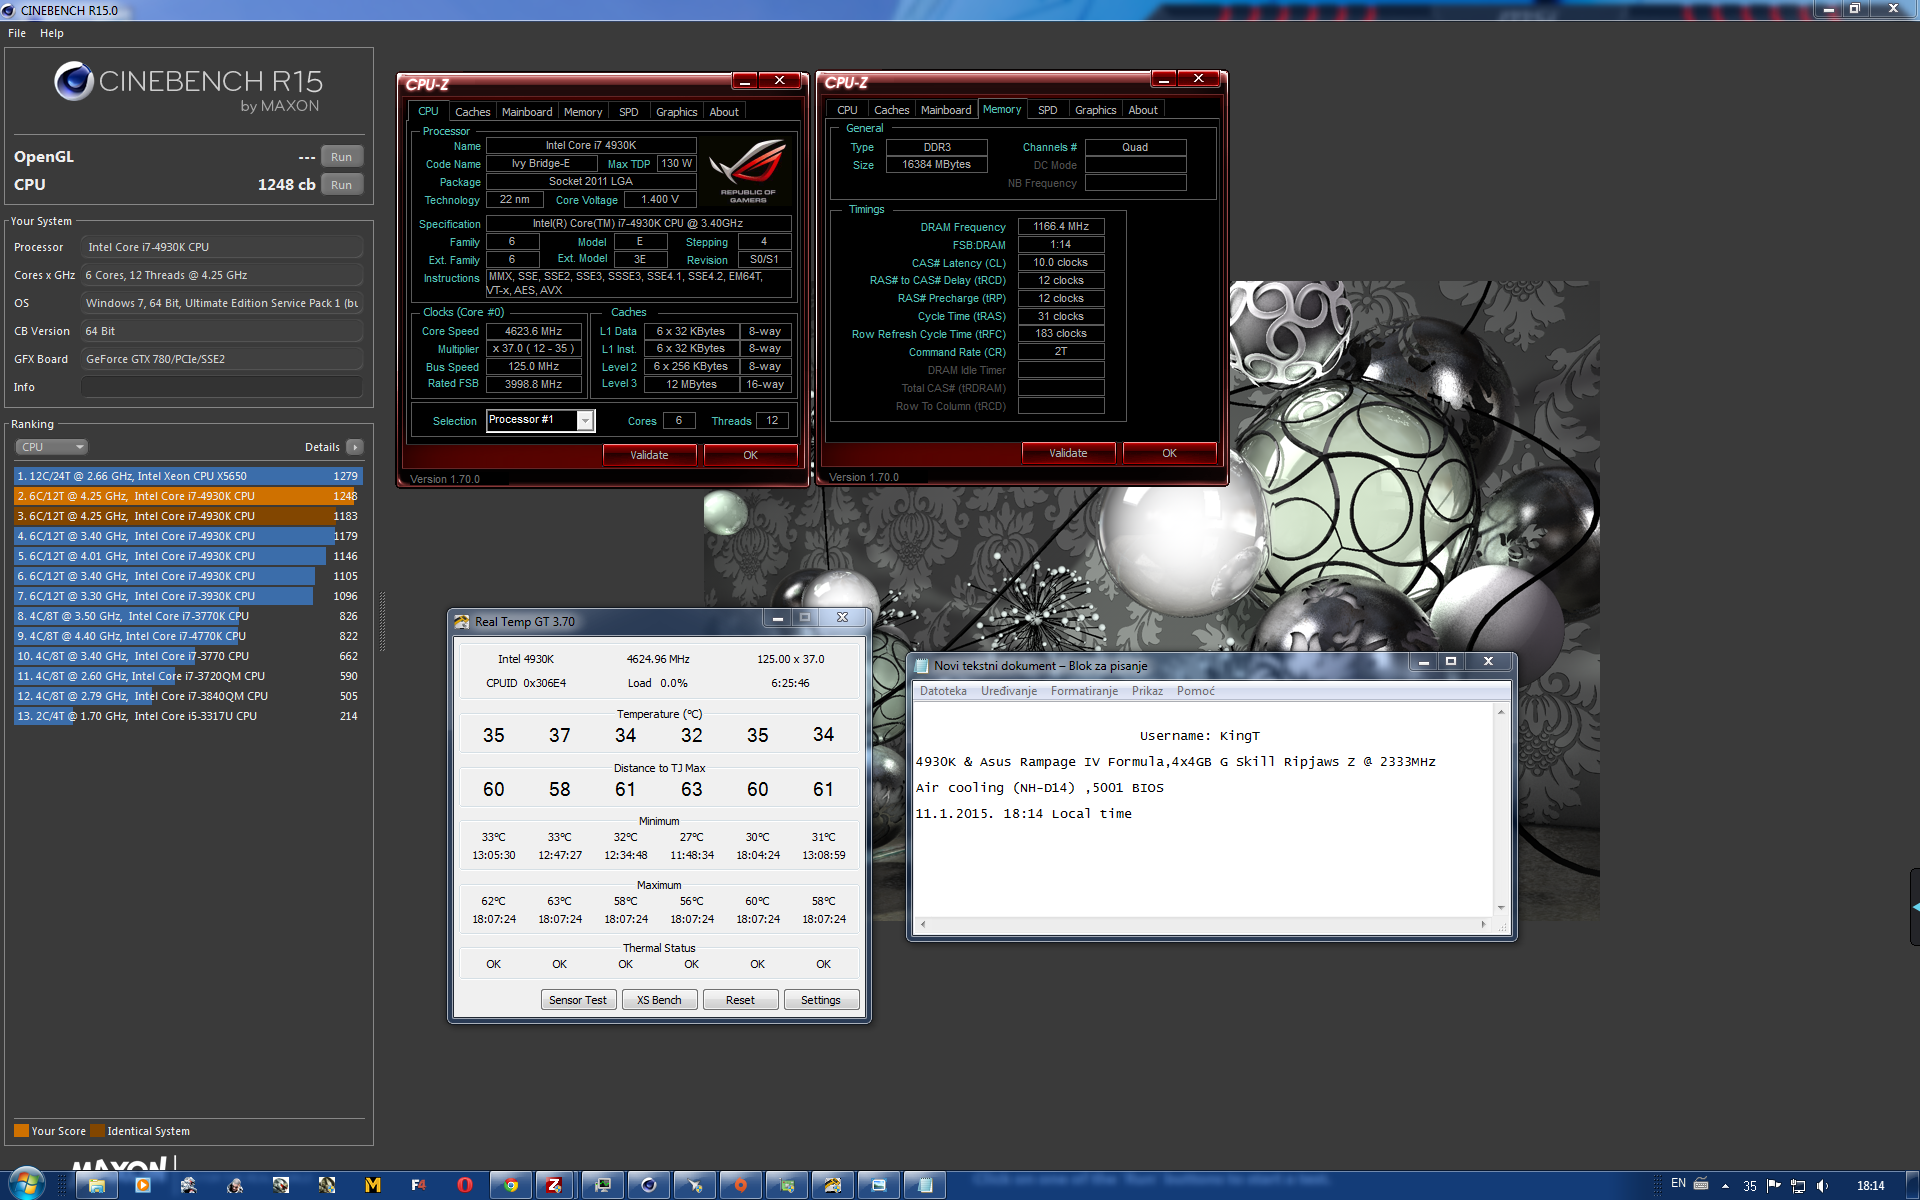1920x1200 pixels.
Task: Open the Notepad Datoteka menu
Action: (x=943, y=691)
